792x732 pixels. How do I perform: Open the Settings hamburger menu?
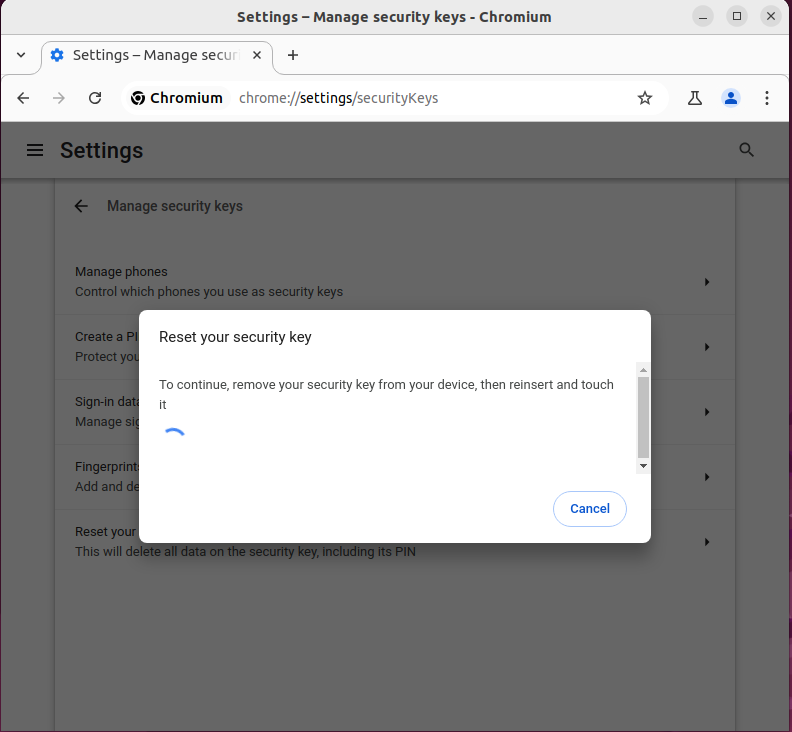click(x=35, y=150)
